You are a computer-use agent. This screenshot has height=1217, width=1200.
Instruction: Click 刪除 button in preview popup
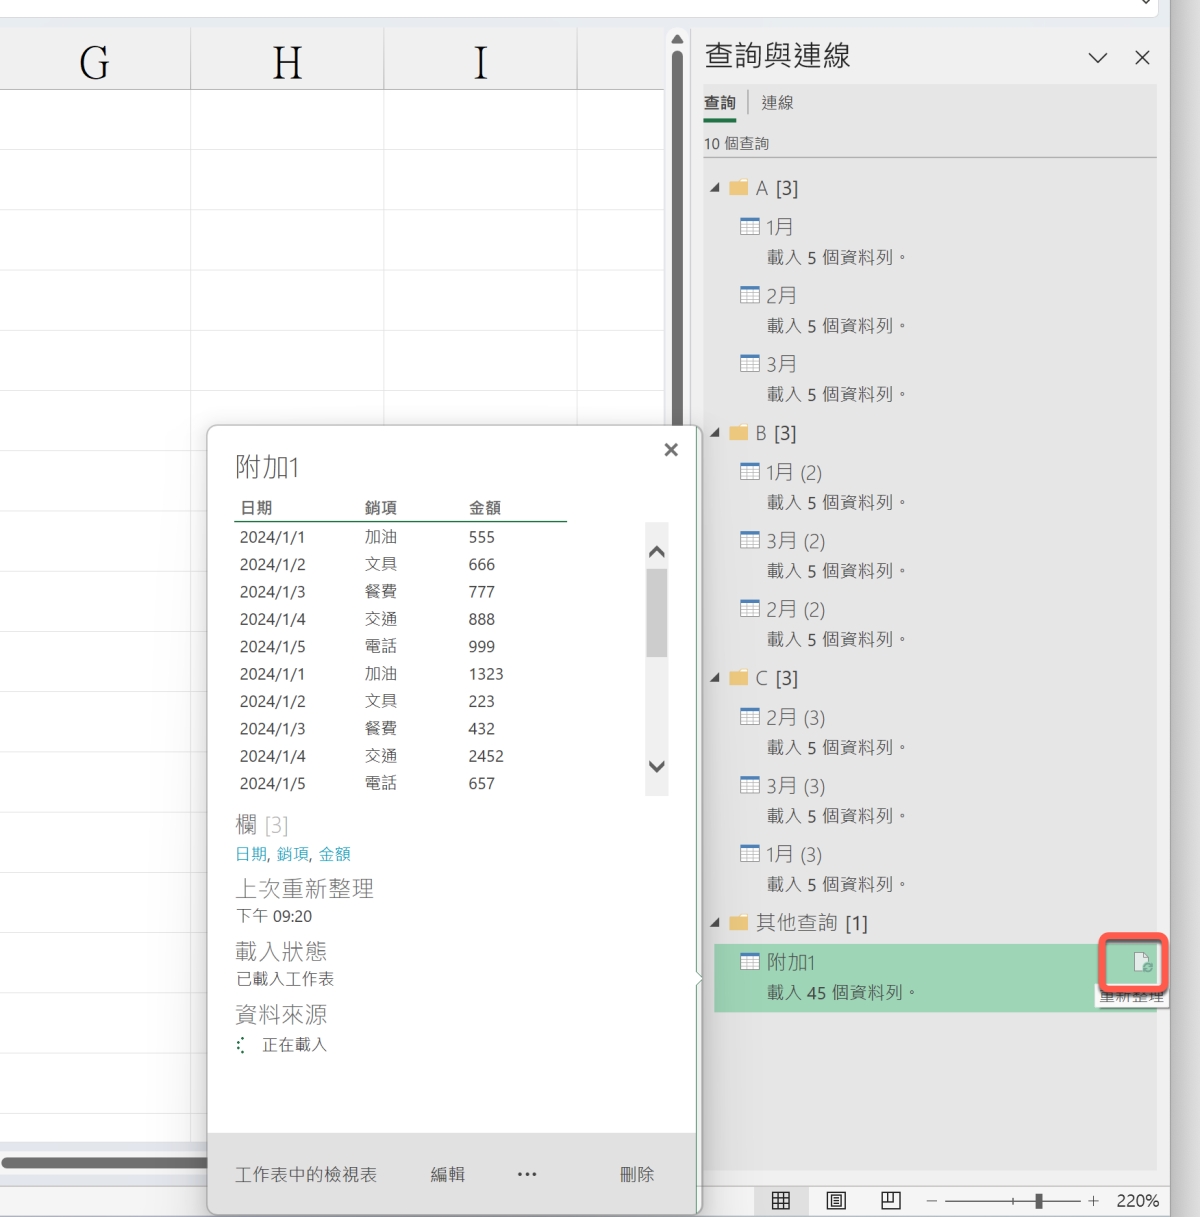(636, 1174)
